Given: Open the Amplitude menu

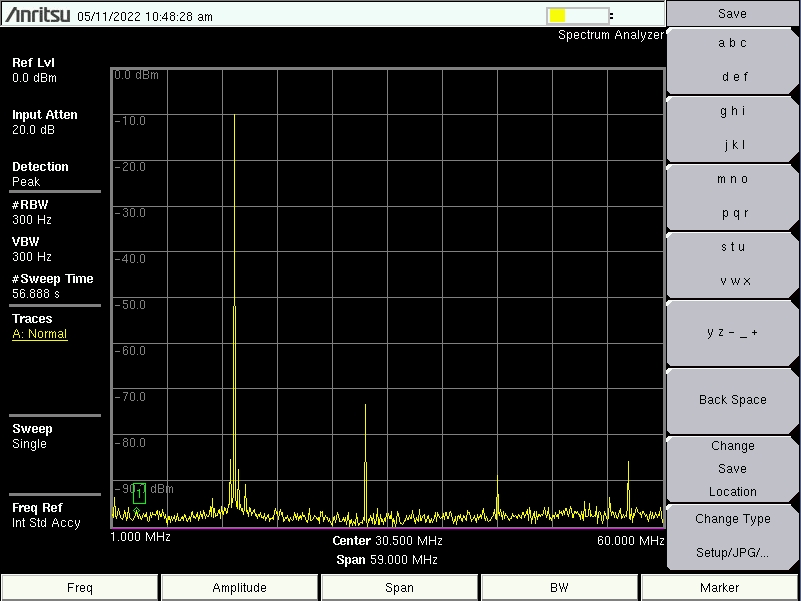Looking at the screenshot, I should (x=240, y=588).
